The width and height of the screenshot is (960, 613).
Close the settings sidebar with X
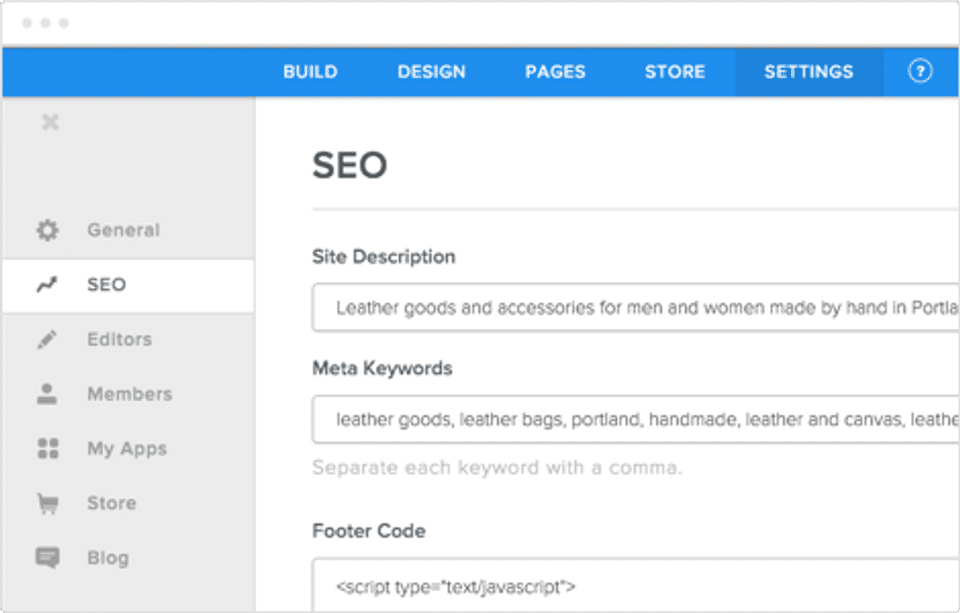[x=50, y=122]
